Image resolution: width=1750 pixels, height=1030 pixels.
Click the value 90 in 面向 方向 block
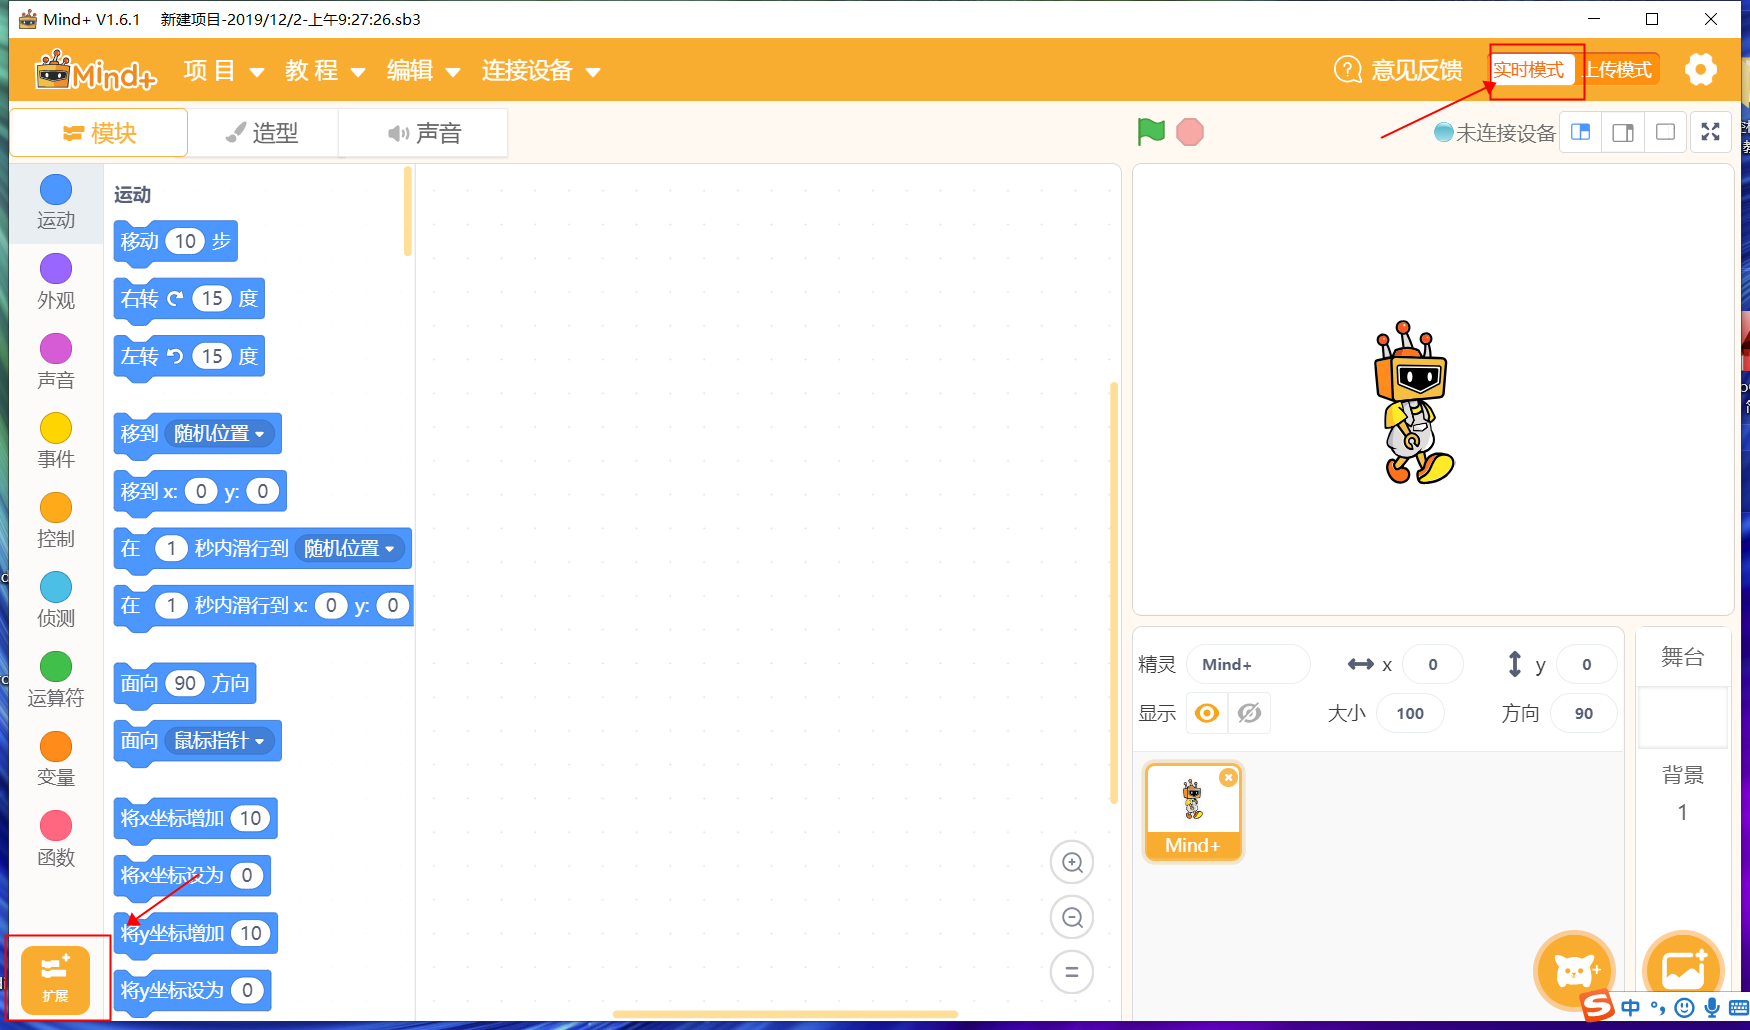point(185,684)
